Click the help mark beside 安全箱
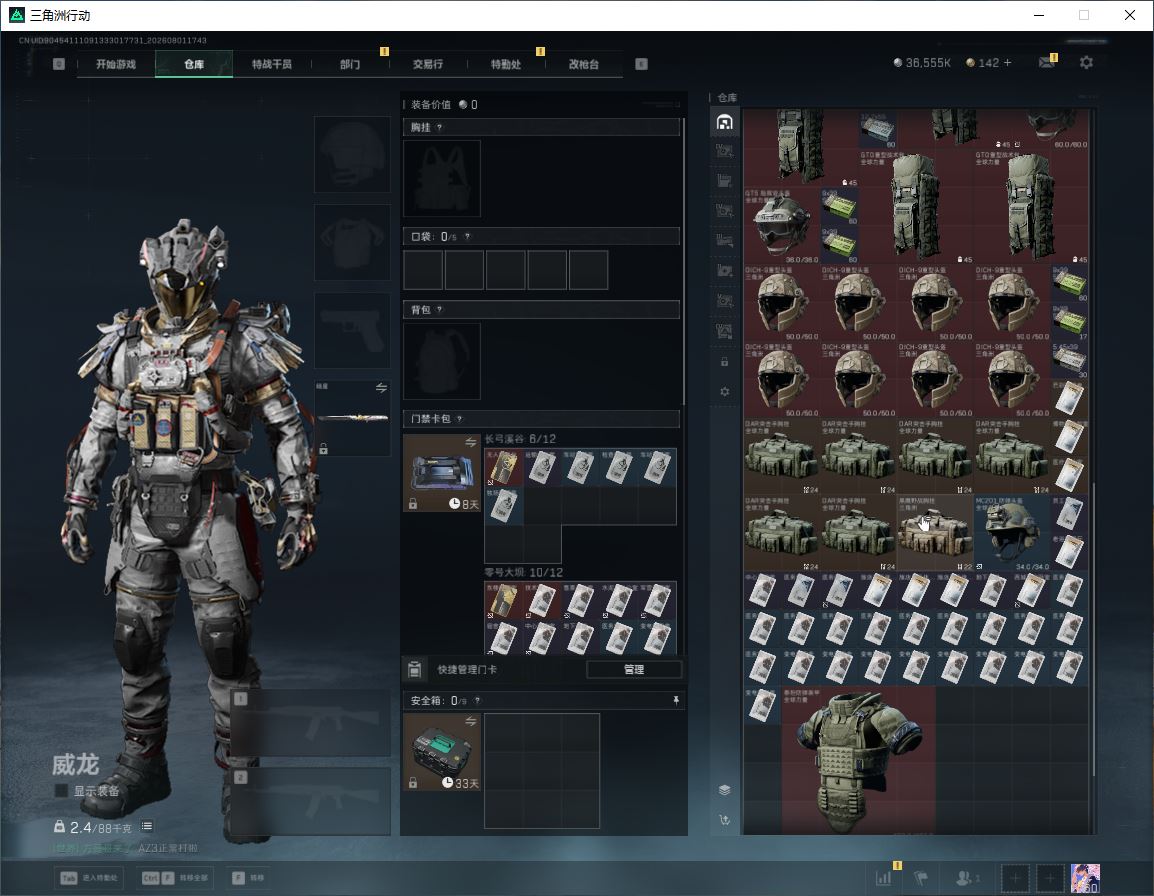The image size is (1154, 896). [477, 701]
